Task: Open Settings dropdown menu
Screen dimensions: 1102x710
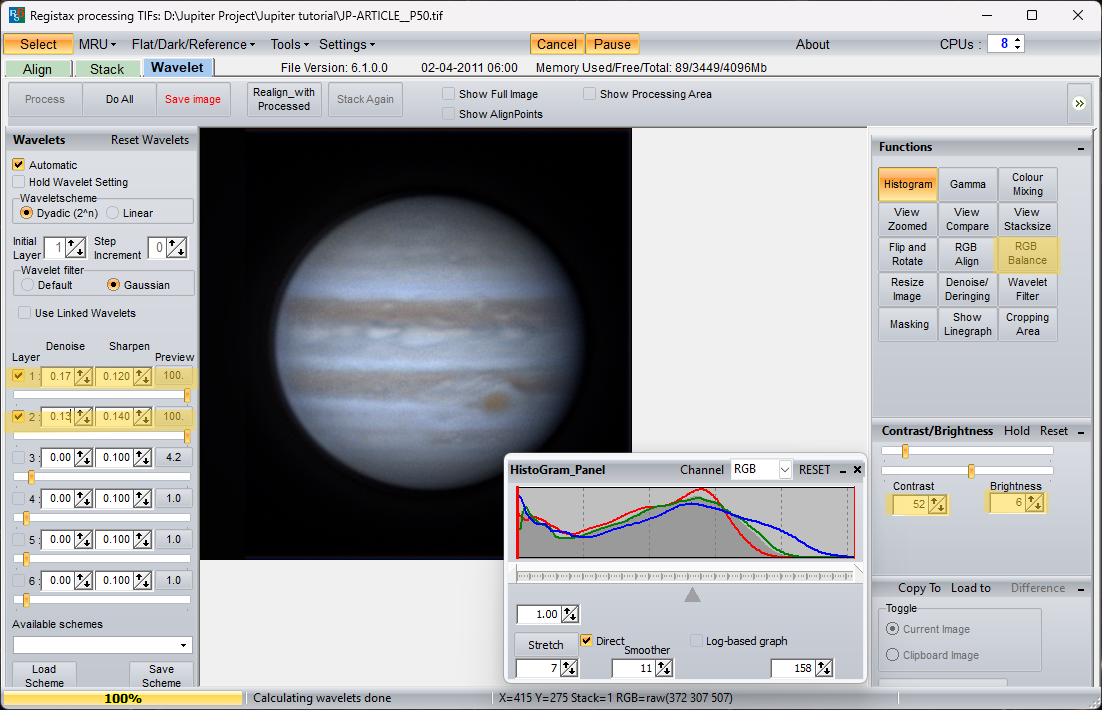Action: (346, 44)
